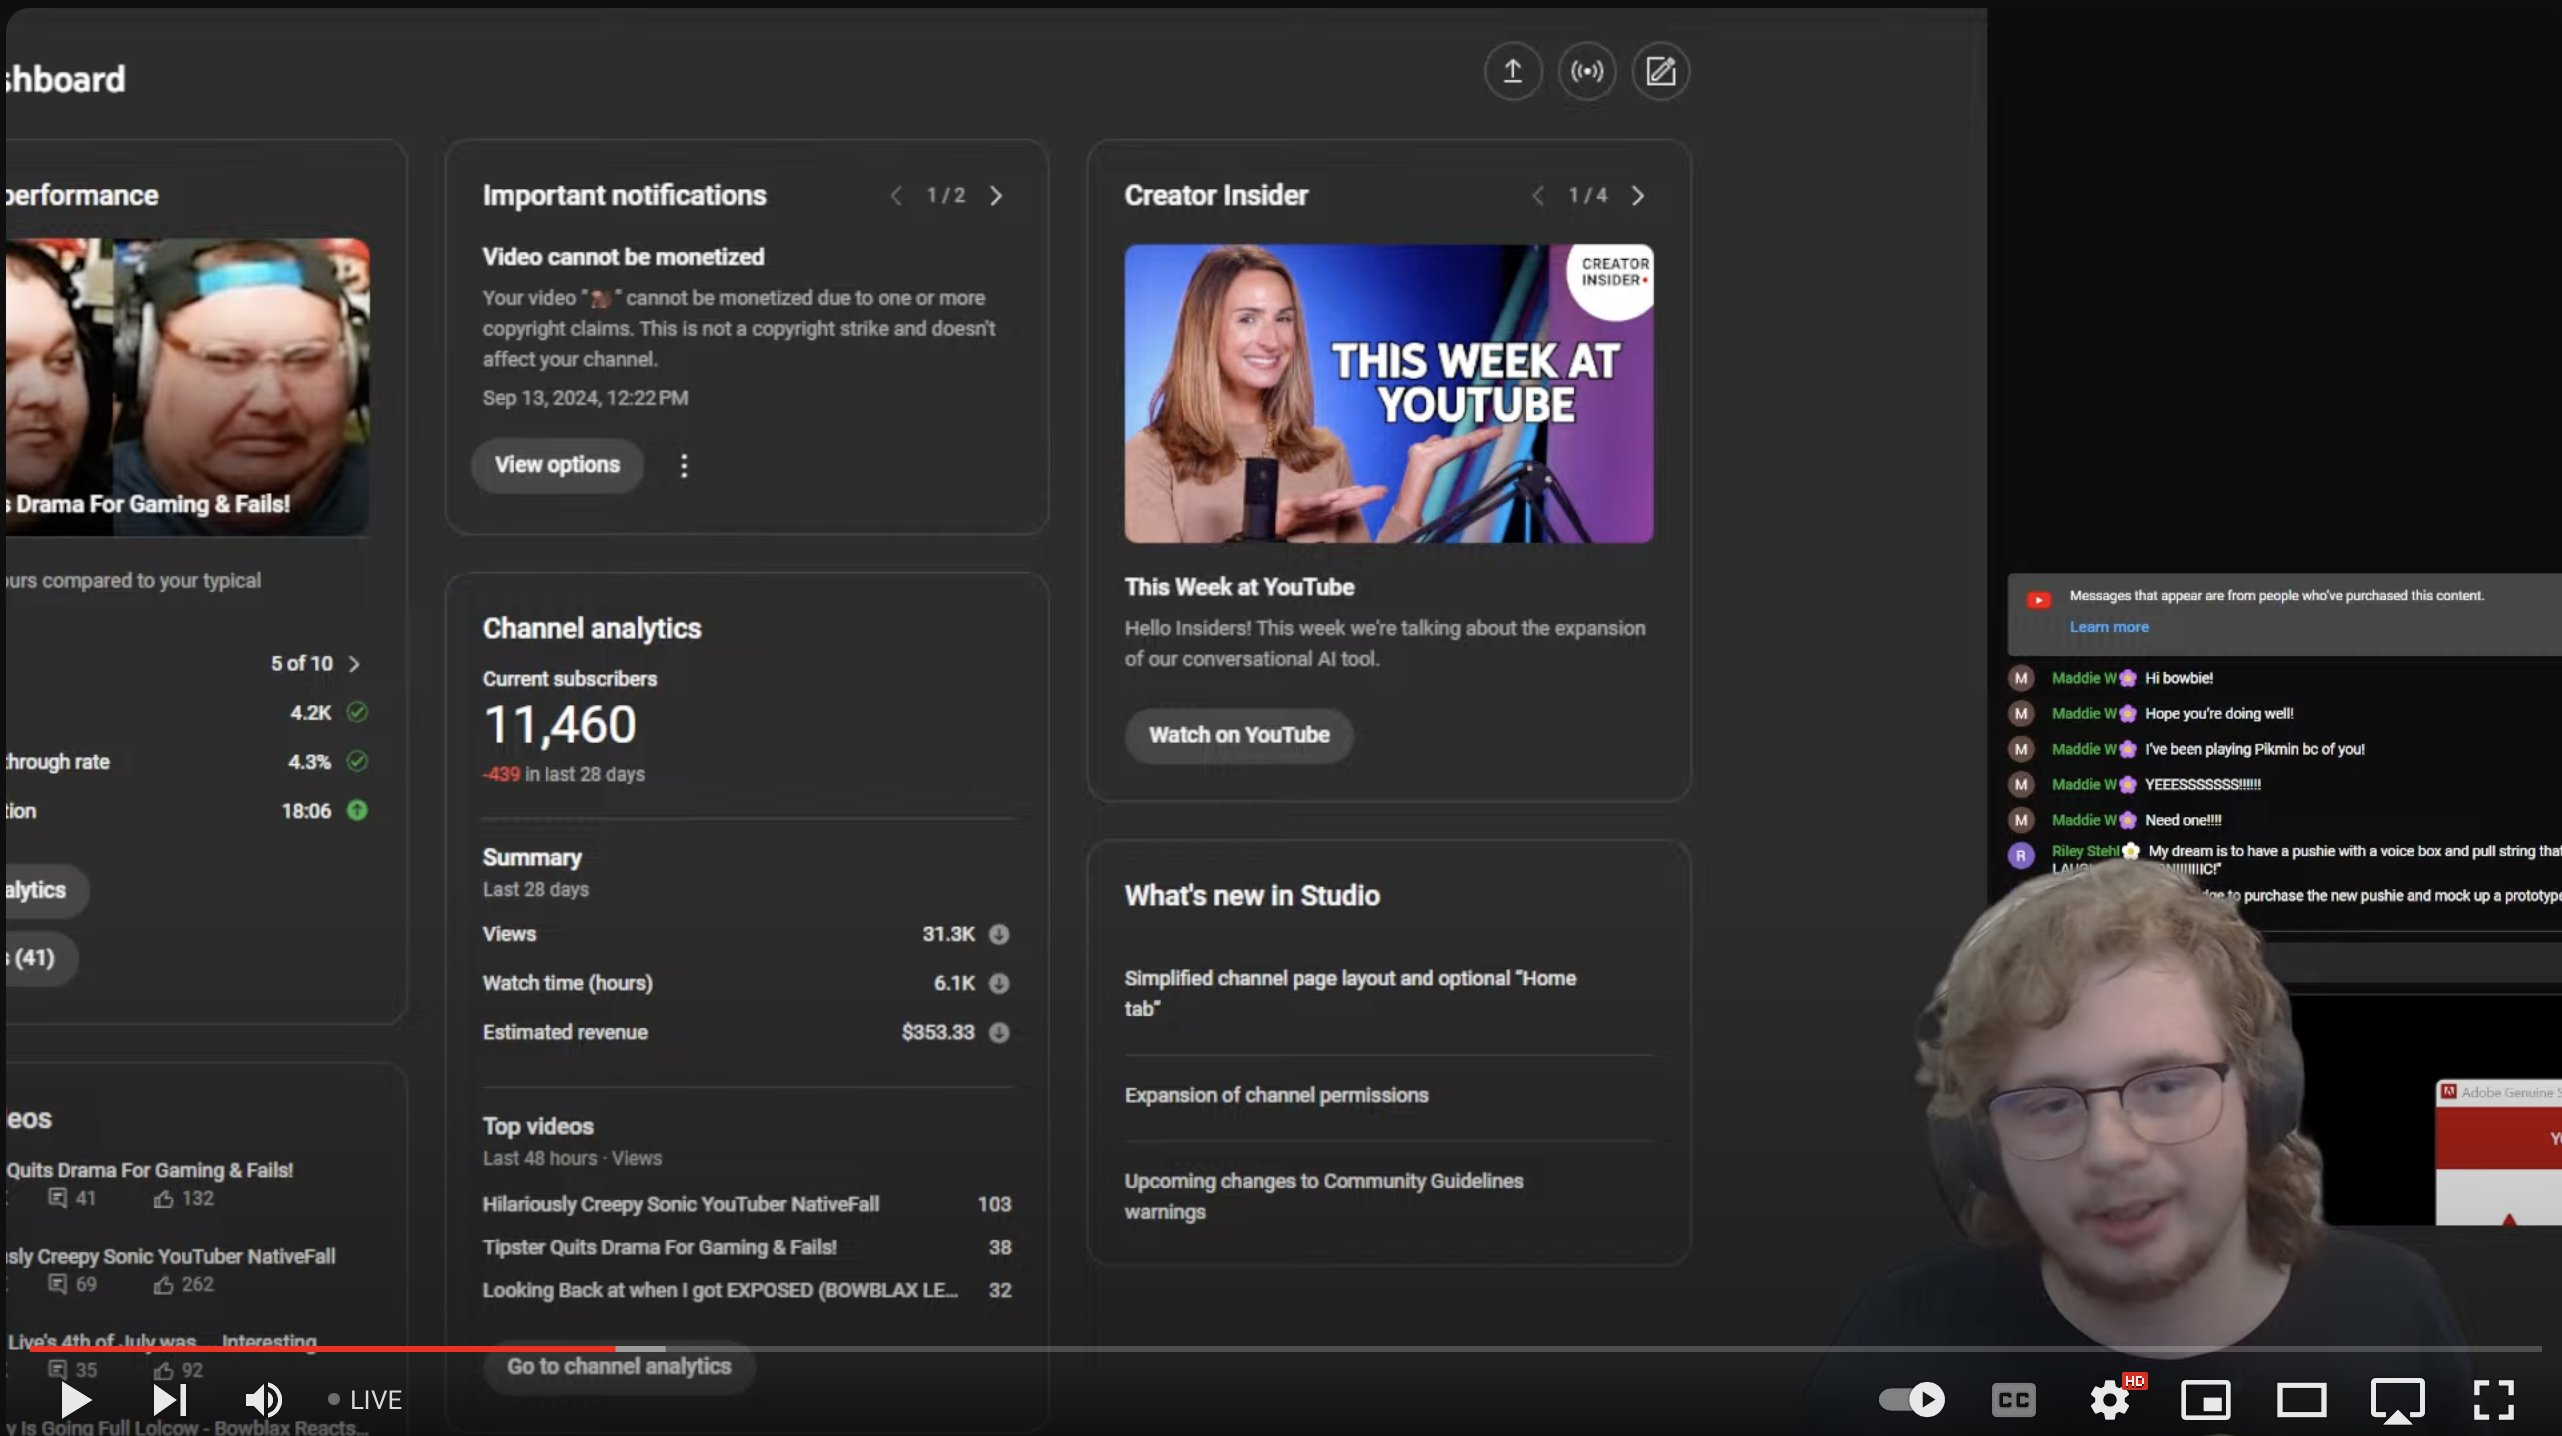The image size is (2562, 1436).
Task: Toggle closed captions
Action: tap(2013, 1400)
